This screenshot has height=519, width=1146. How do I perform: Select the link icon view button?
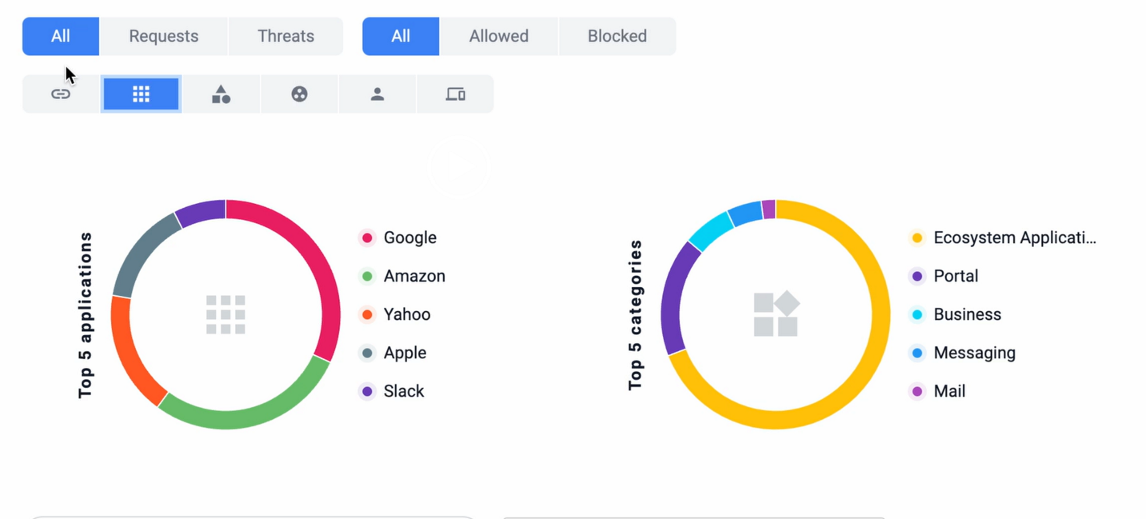point(61,94)
